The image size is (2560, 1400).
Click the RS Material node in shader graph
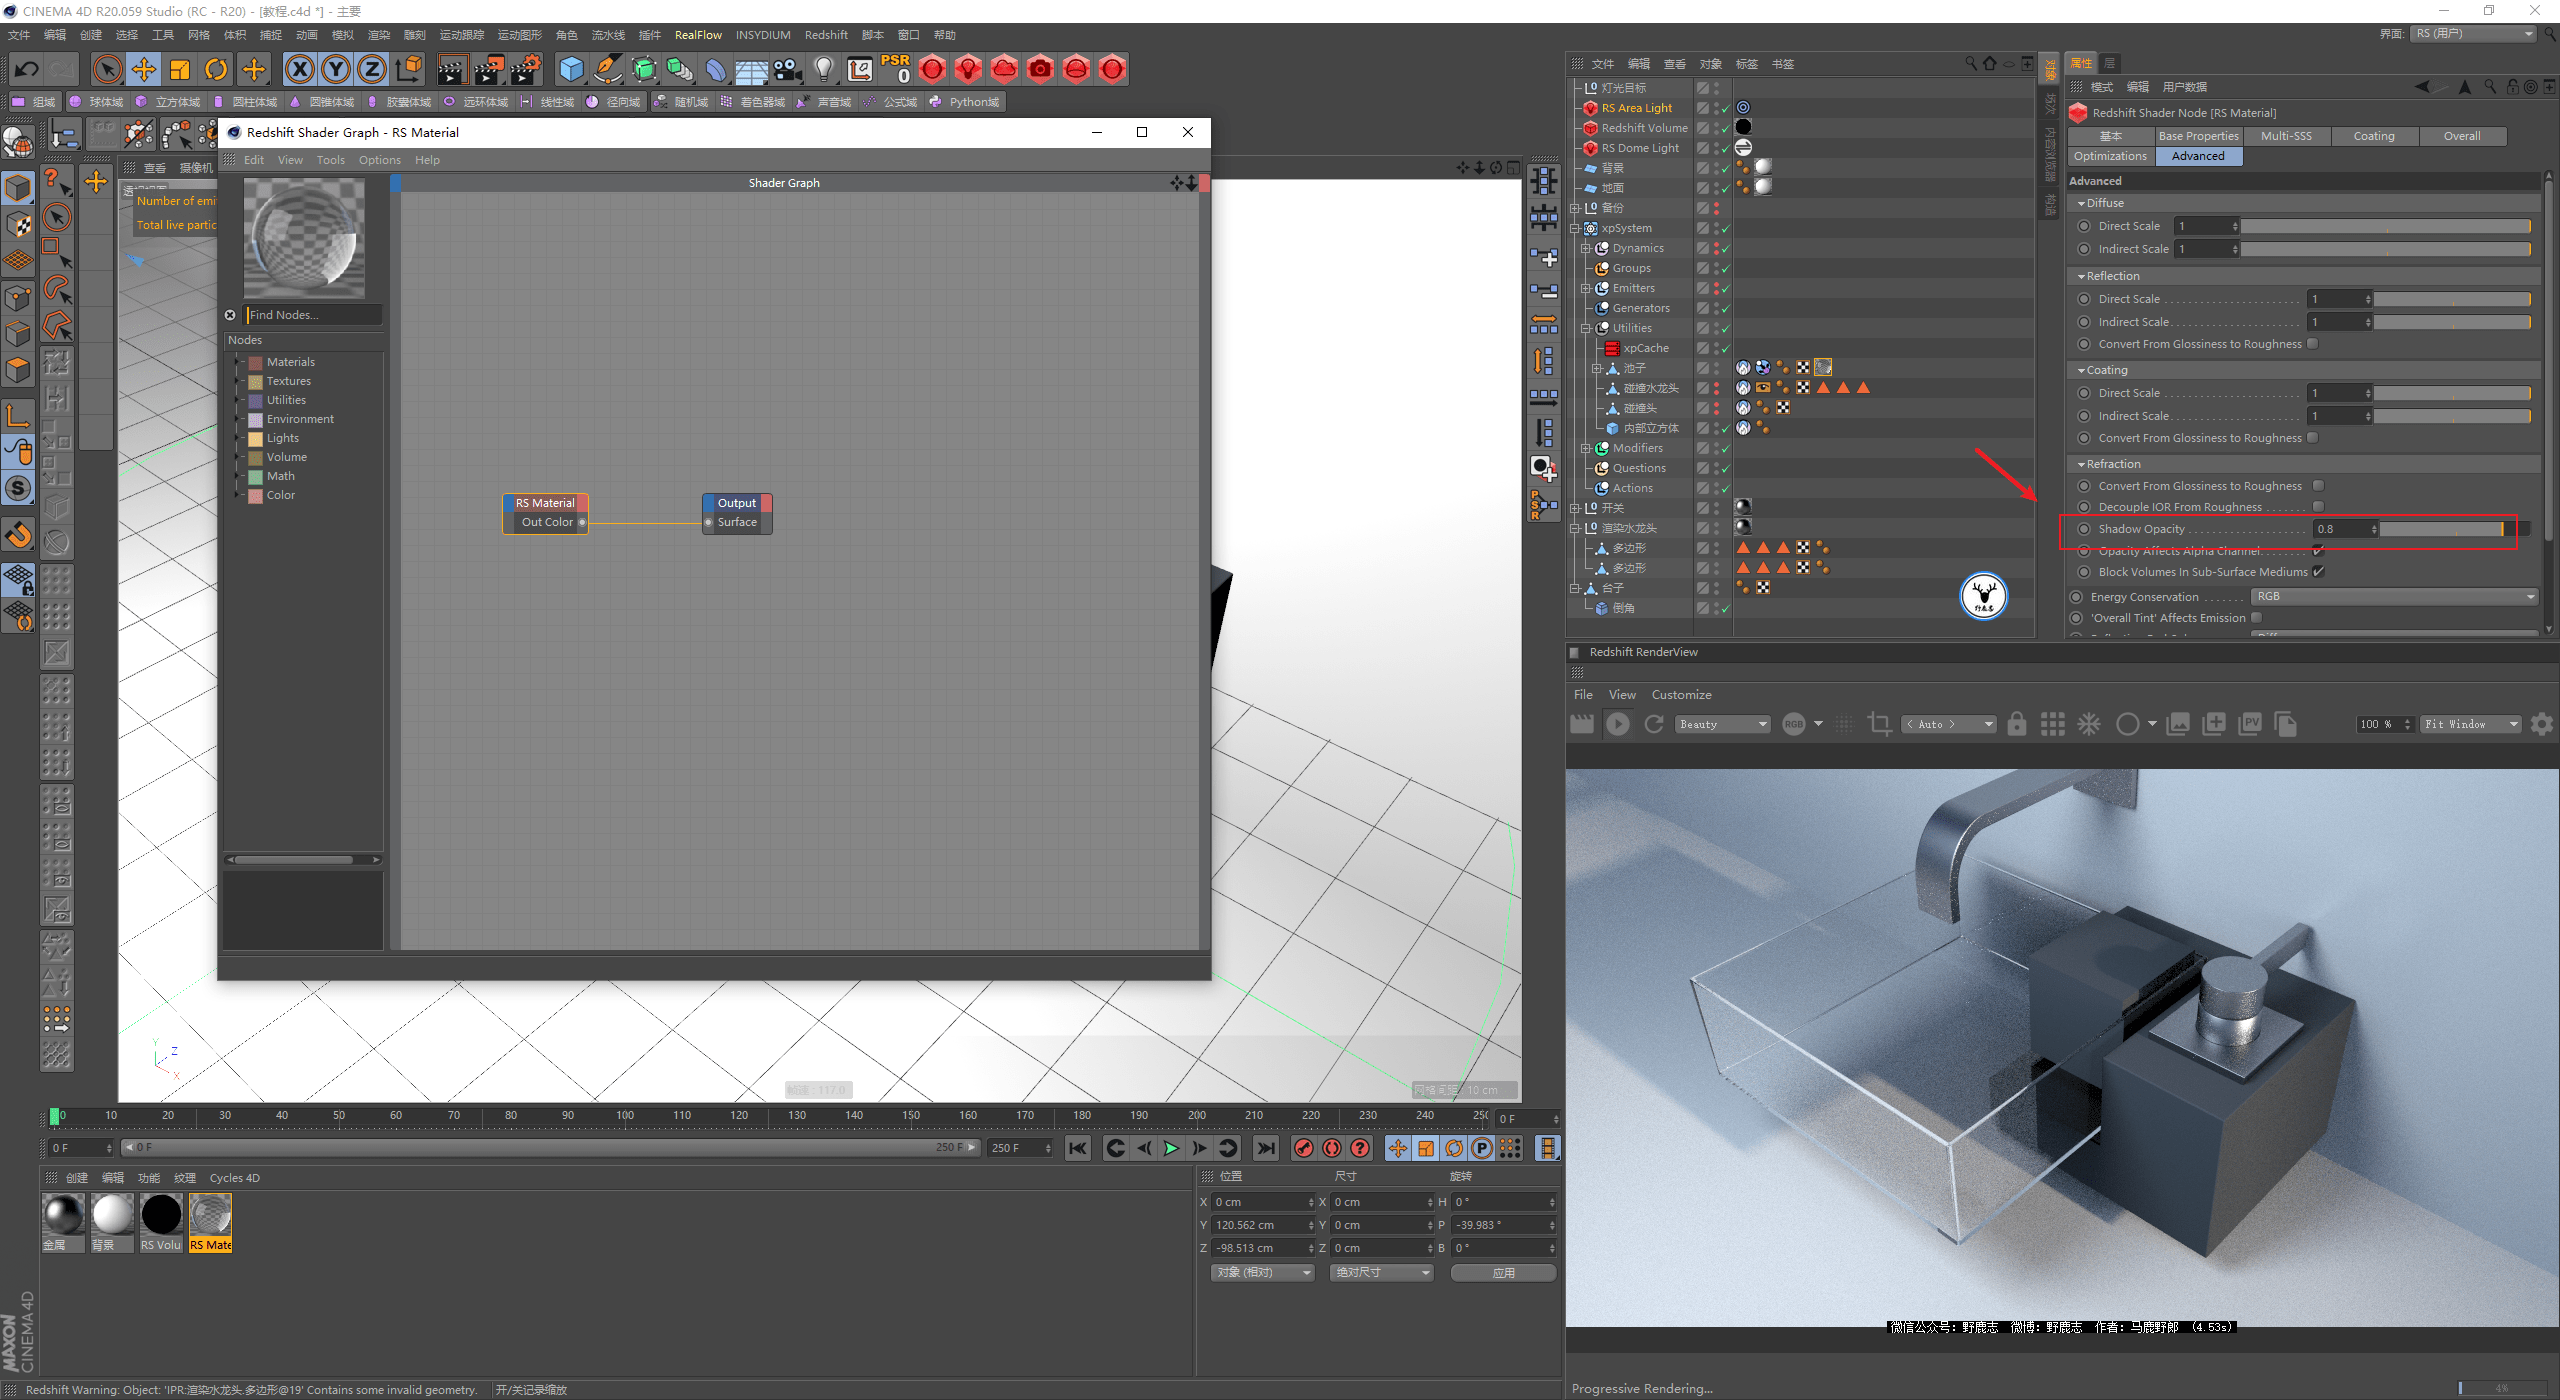[545, 502]
